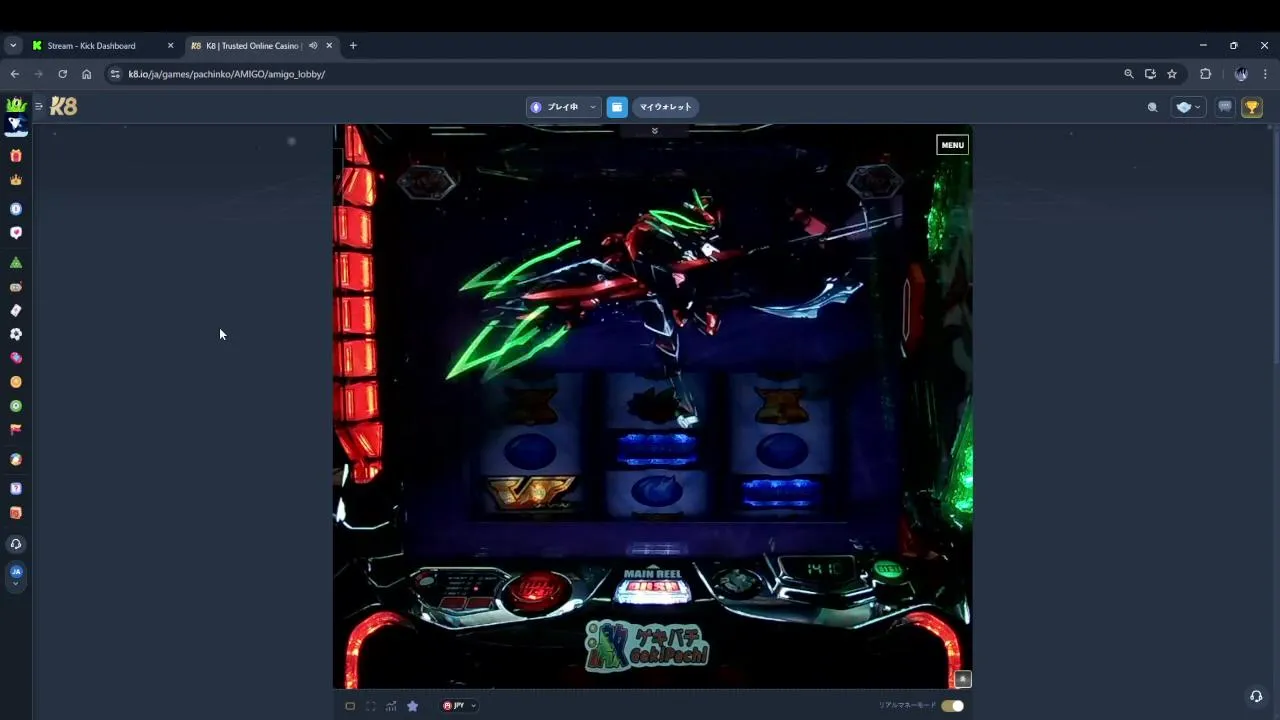Viewport: 1280px width, 720px height.
Task: Bookmark this page with the star icon
Action: (1172, 74)
